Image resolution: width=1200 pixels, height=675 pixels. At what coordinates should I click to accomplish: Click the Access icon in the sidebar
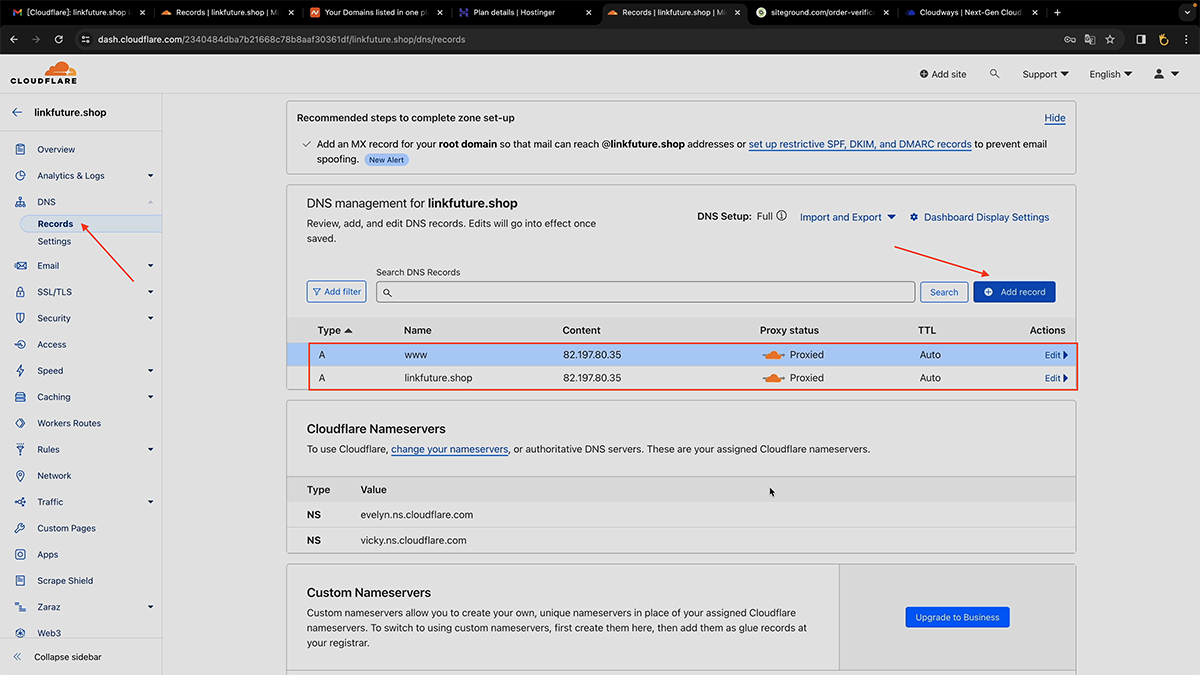20,344
